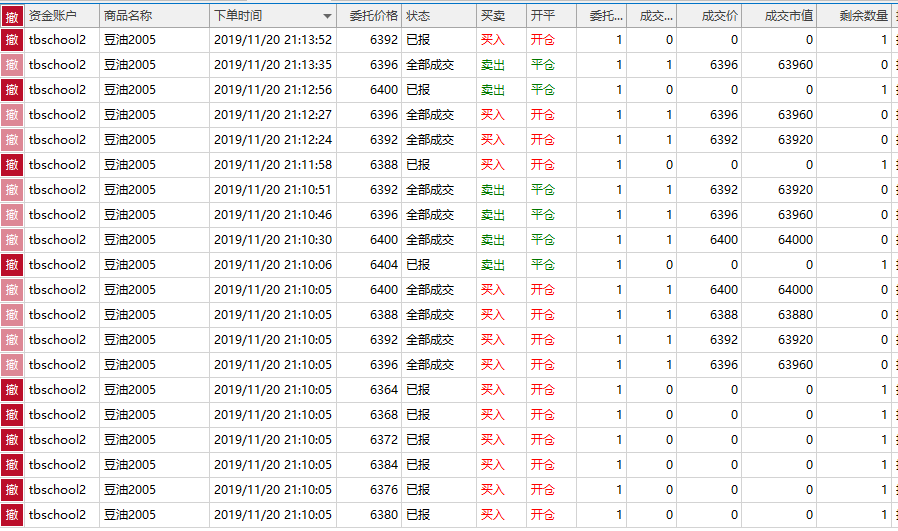Select the timestamp 2019/11/20 21:12:56
898x531 pixels.
click(273, 90)
